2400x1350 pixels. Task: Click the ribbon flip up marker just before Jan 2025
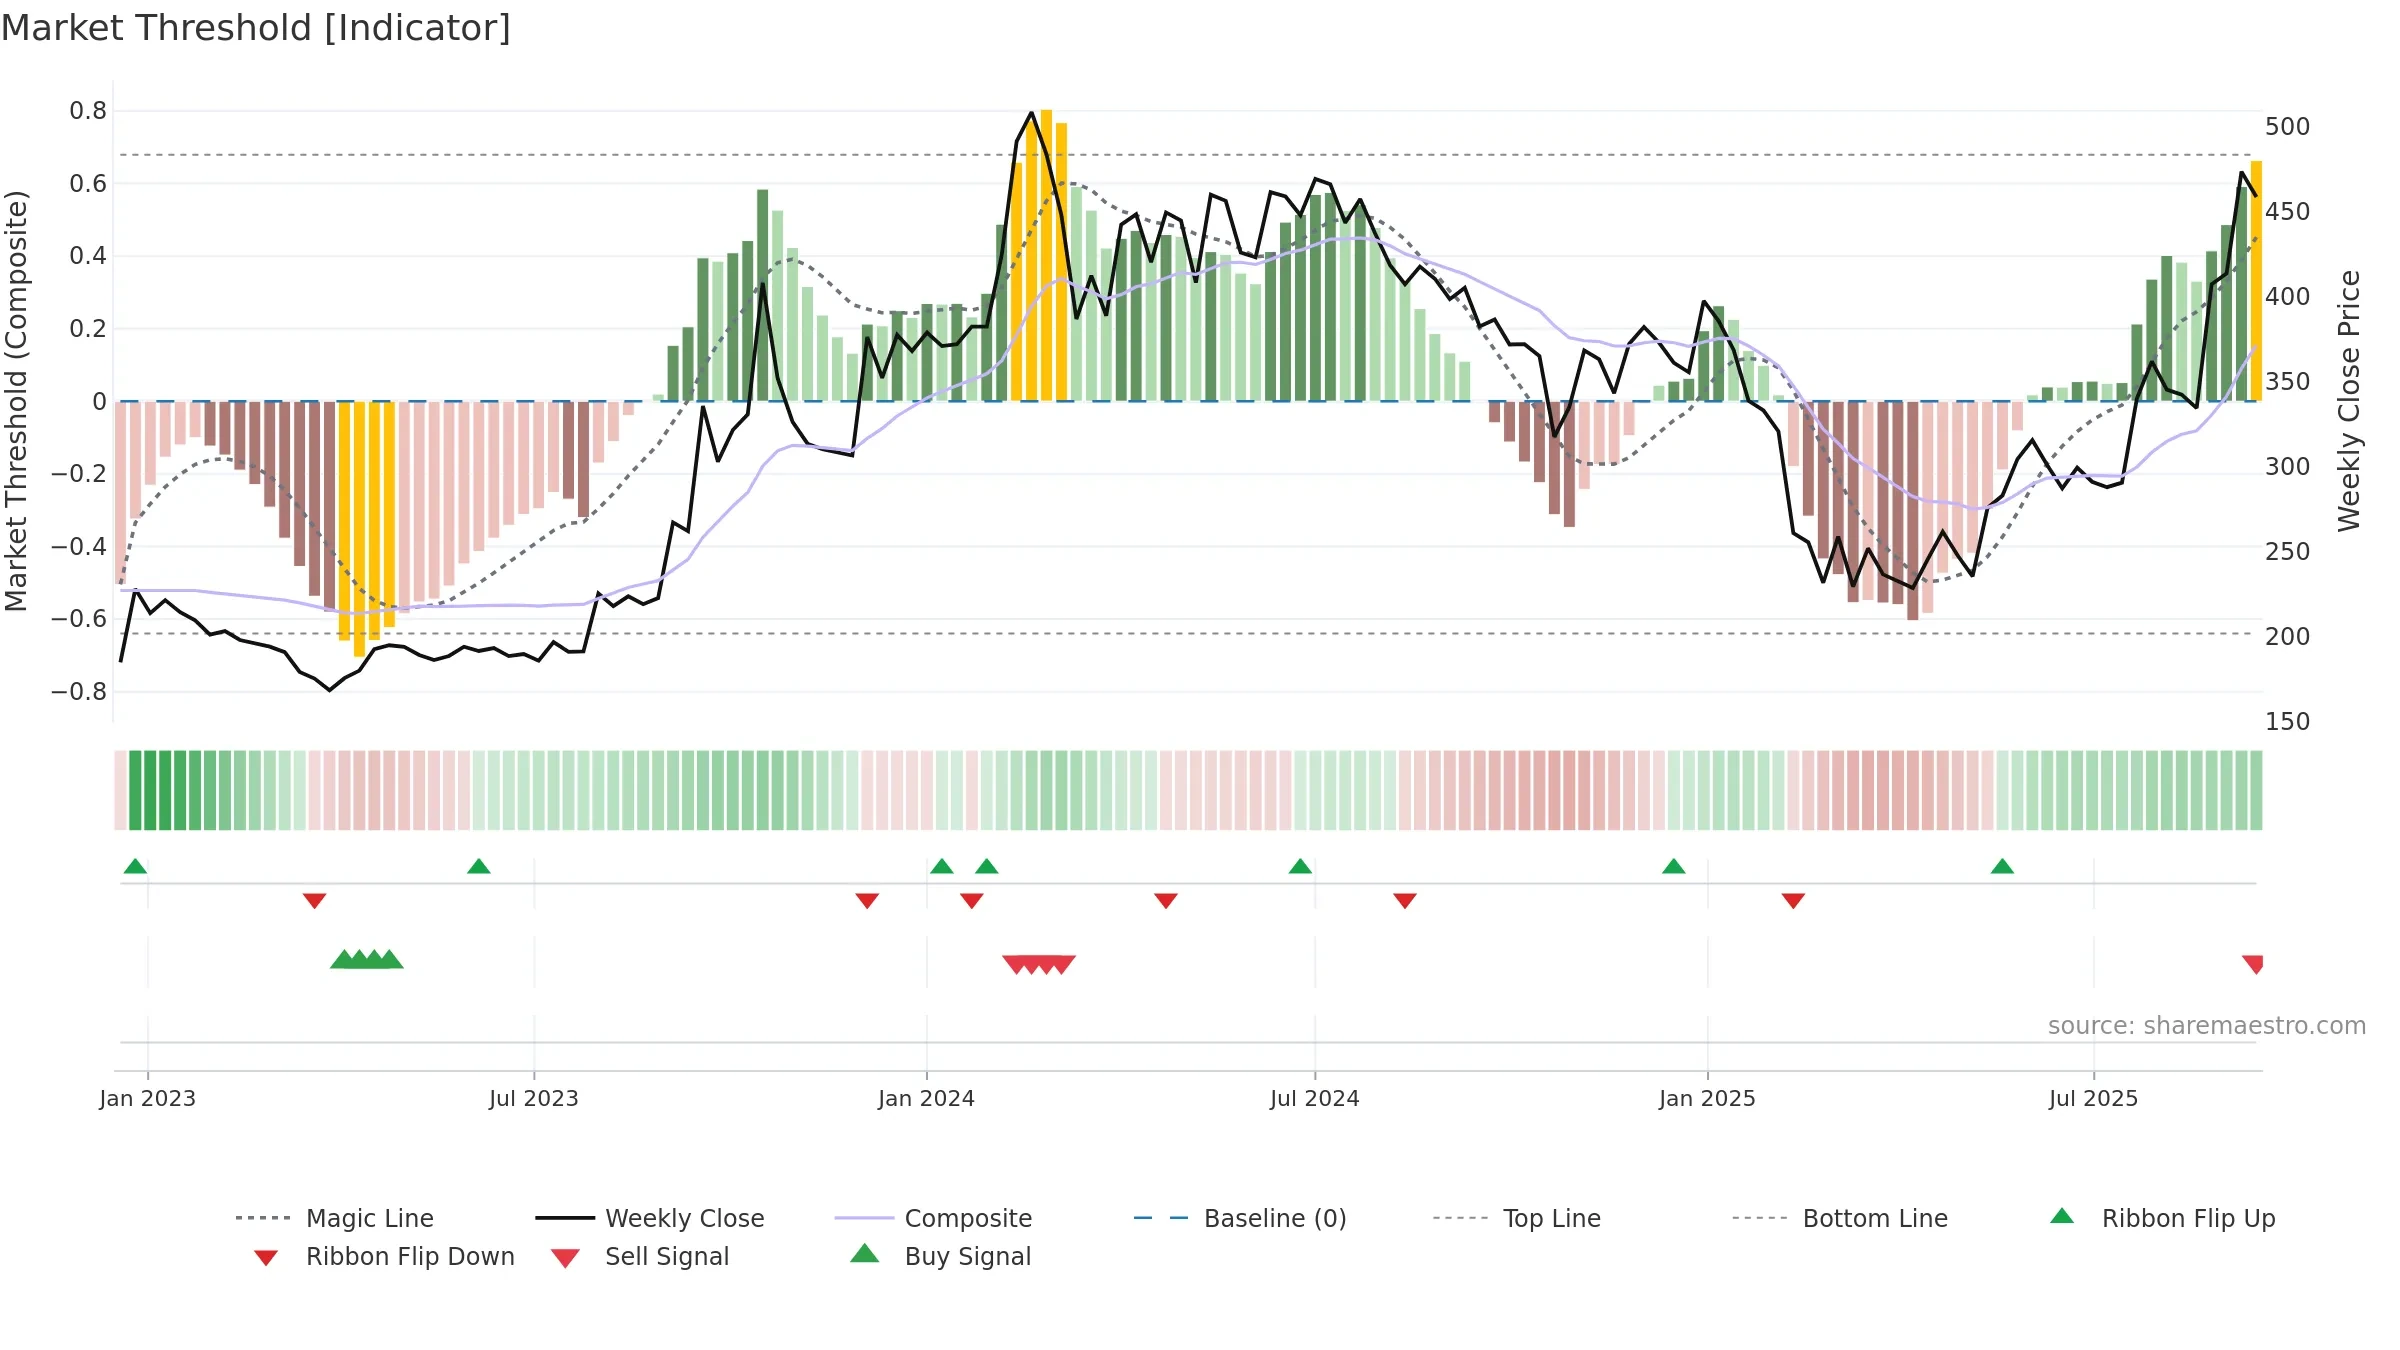coord(1674,866)
